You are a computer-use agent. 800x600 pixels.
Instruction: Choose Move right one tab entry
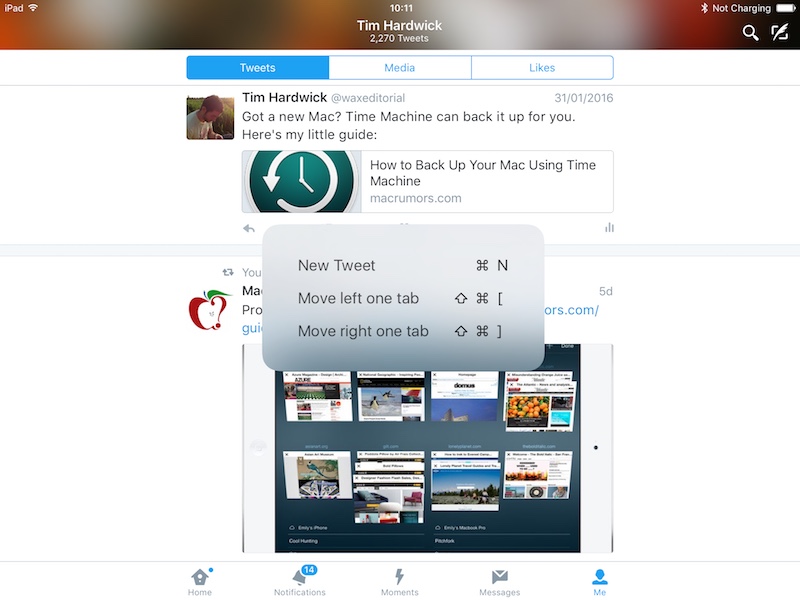[403, 331]
